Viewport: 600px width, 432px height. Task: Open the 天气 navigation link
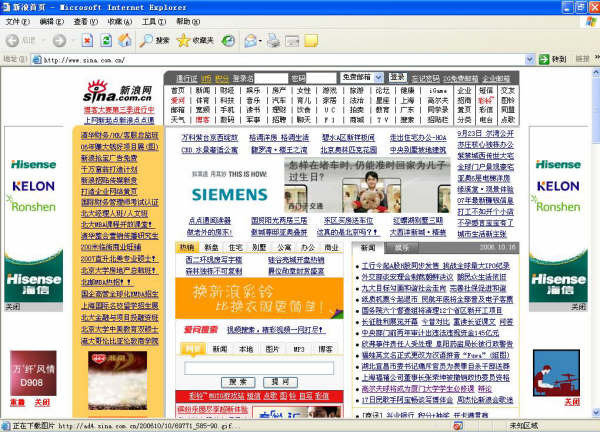coord(178,119)
